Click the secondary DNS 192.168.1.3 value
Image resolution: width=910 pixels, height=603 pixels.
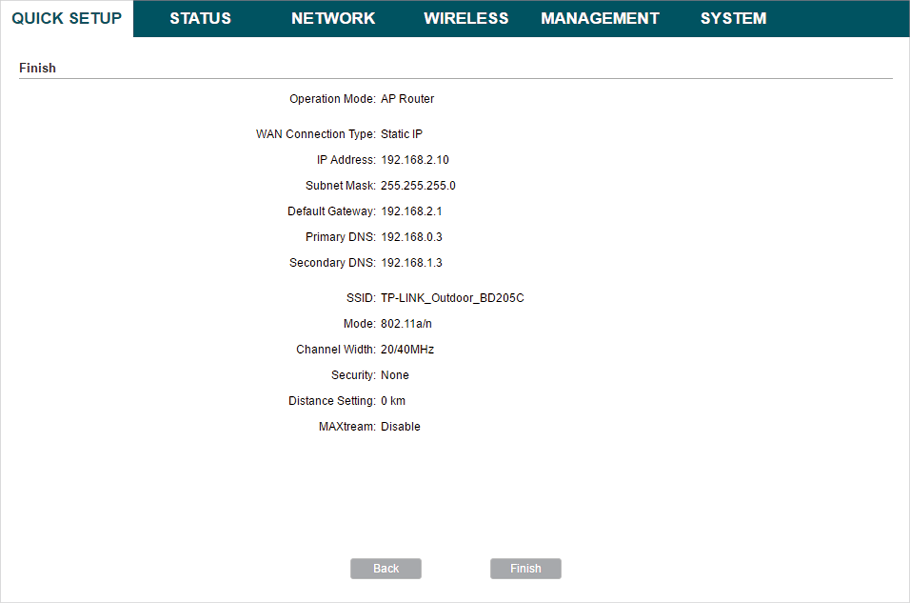[411, 263]
